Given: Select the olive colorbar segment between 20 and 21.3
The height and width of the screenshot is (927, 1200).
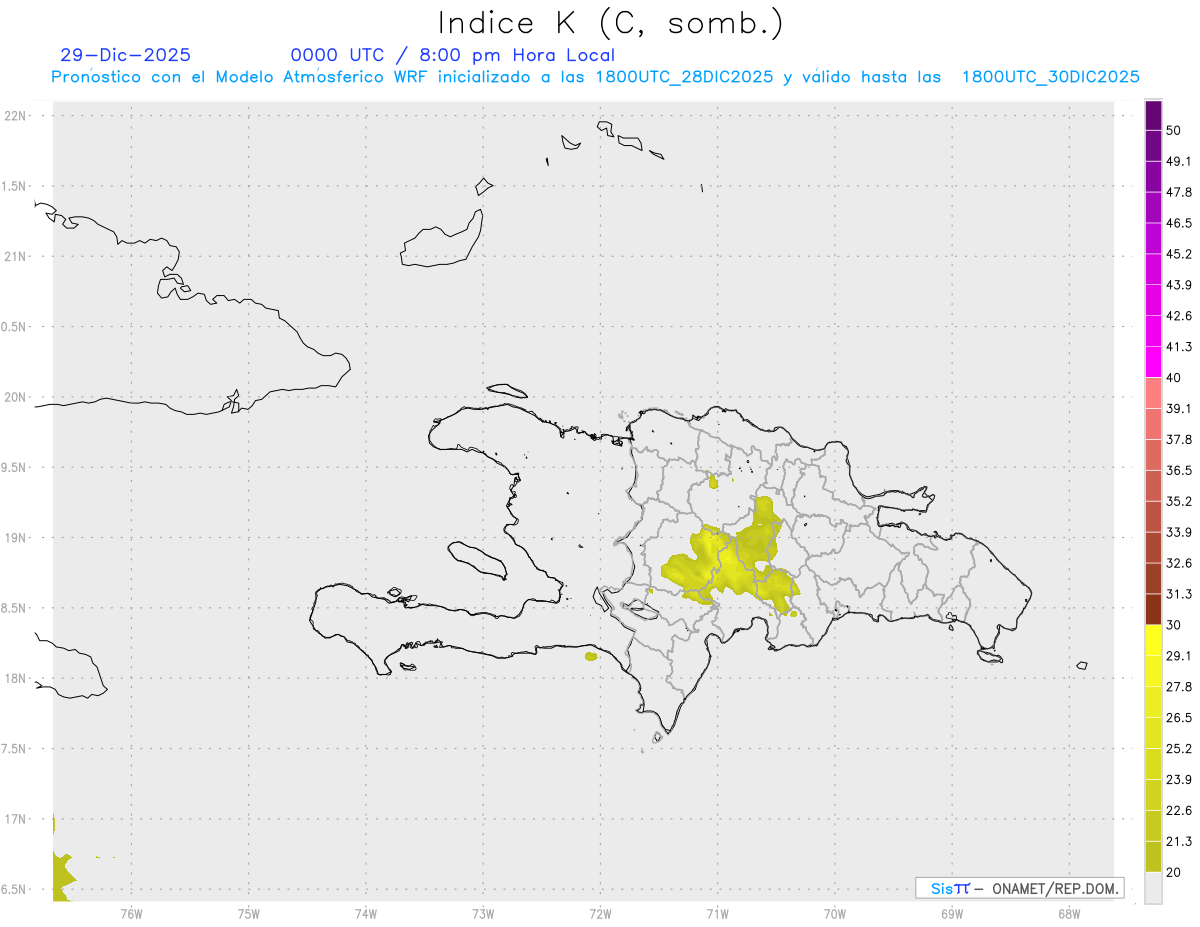Looking at the screenshot, I should tap(1153, 856).
